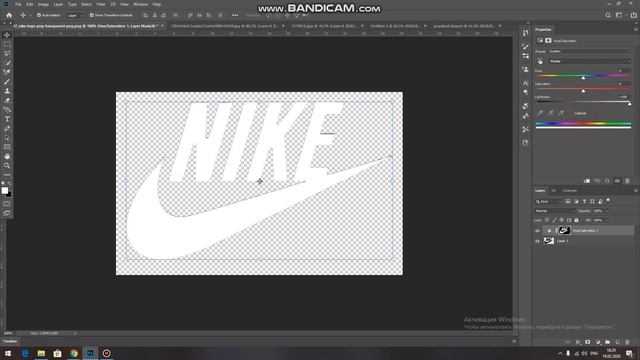Image resolution: width=640 pixels, height=360 pixels.
Task: Click the add layer style fx icon
Action: 578,342
